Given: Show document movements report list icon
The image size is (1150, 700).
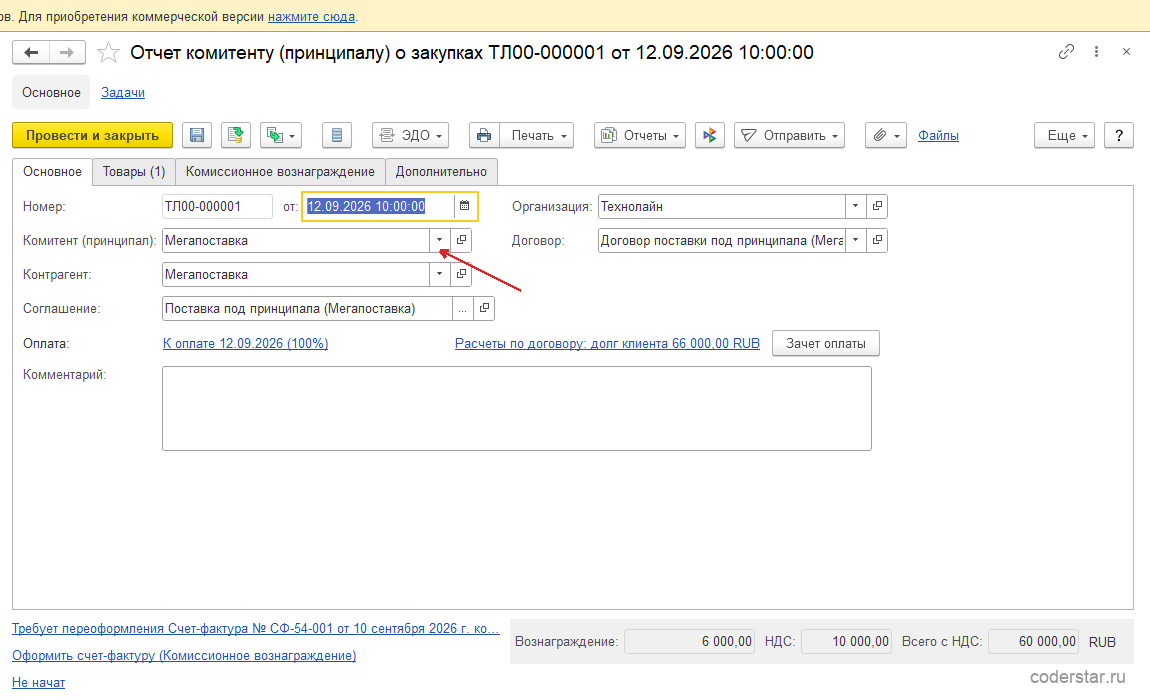Looking at the screenshot, I should tap(337, 135).
